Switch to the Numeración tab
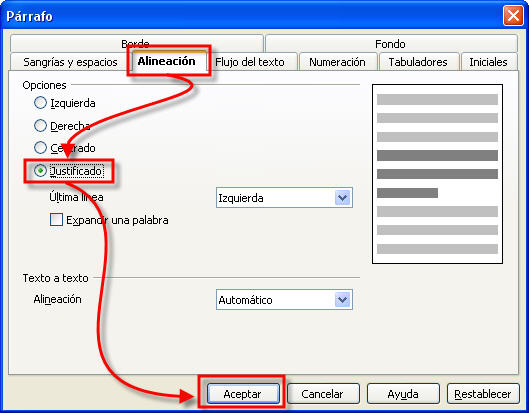 click(x=337, y=62)
